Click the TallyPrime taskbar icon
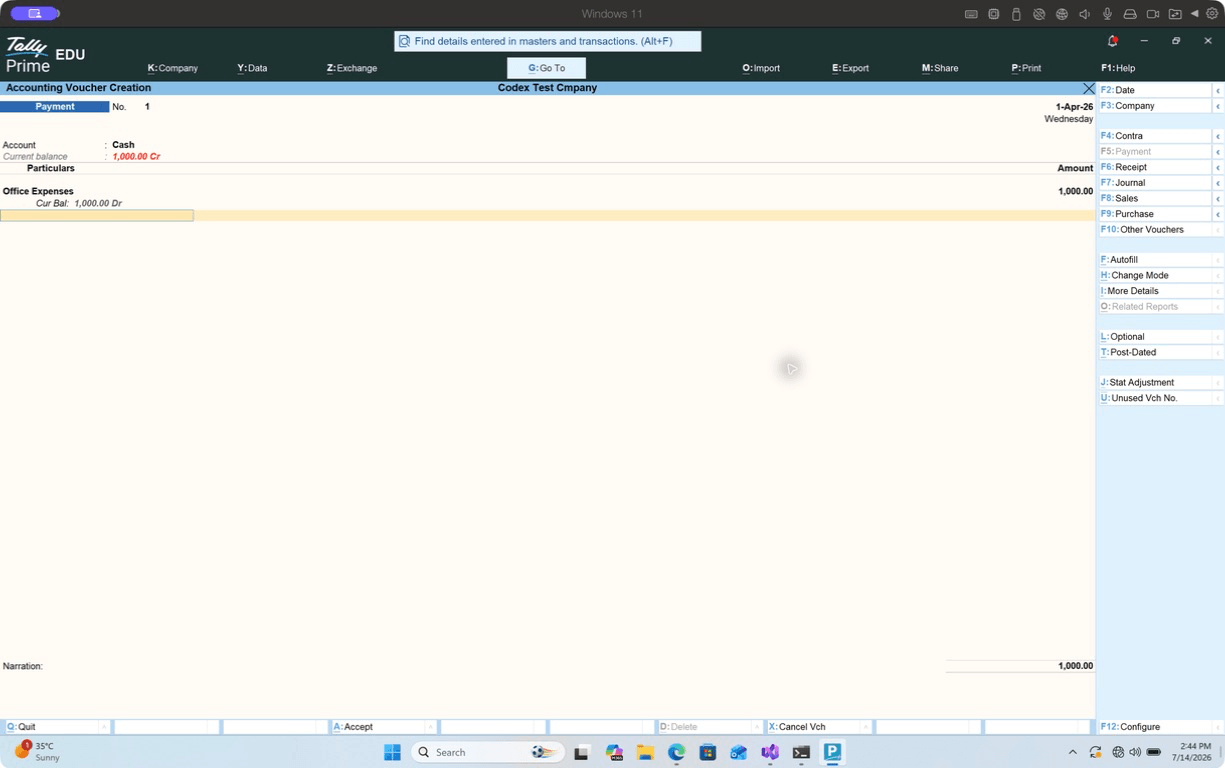The width and height of the screenshot is (1225, 768). (x=832, y=752)
